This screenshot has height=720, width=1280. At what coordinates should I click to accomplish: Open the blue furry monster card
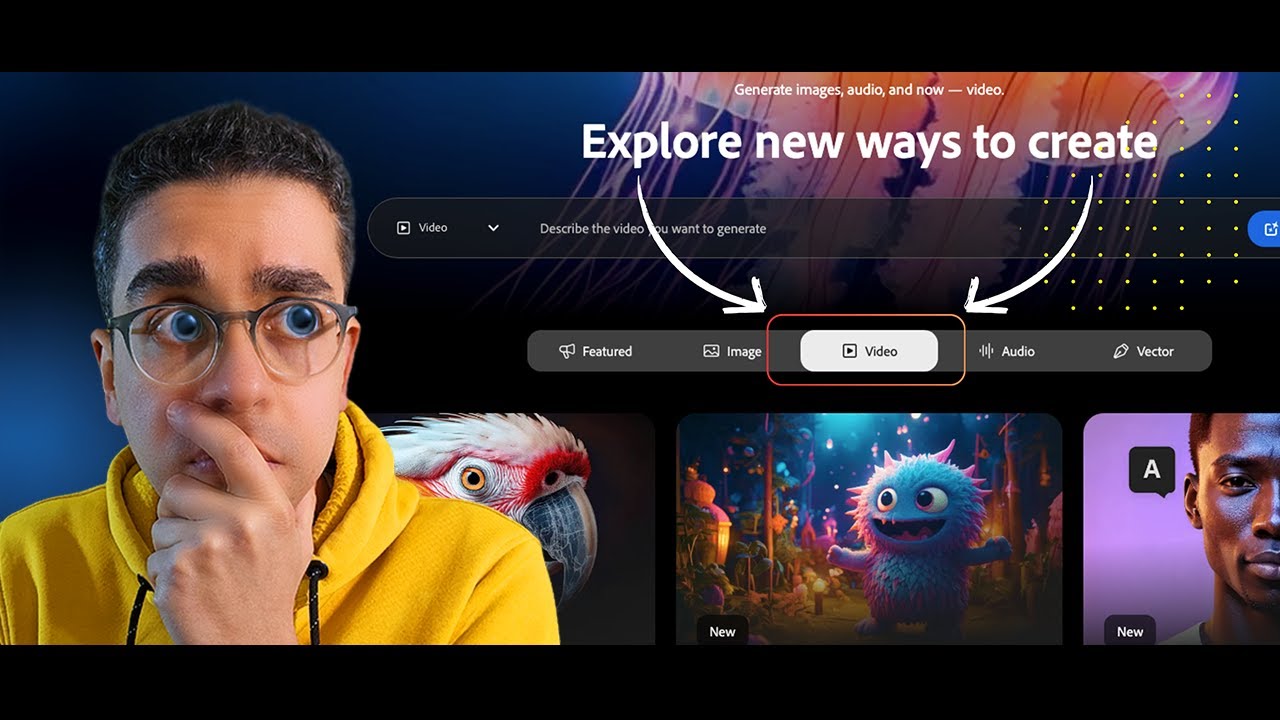(869, 529)
